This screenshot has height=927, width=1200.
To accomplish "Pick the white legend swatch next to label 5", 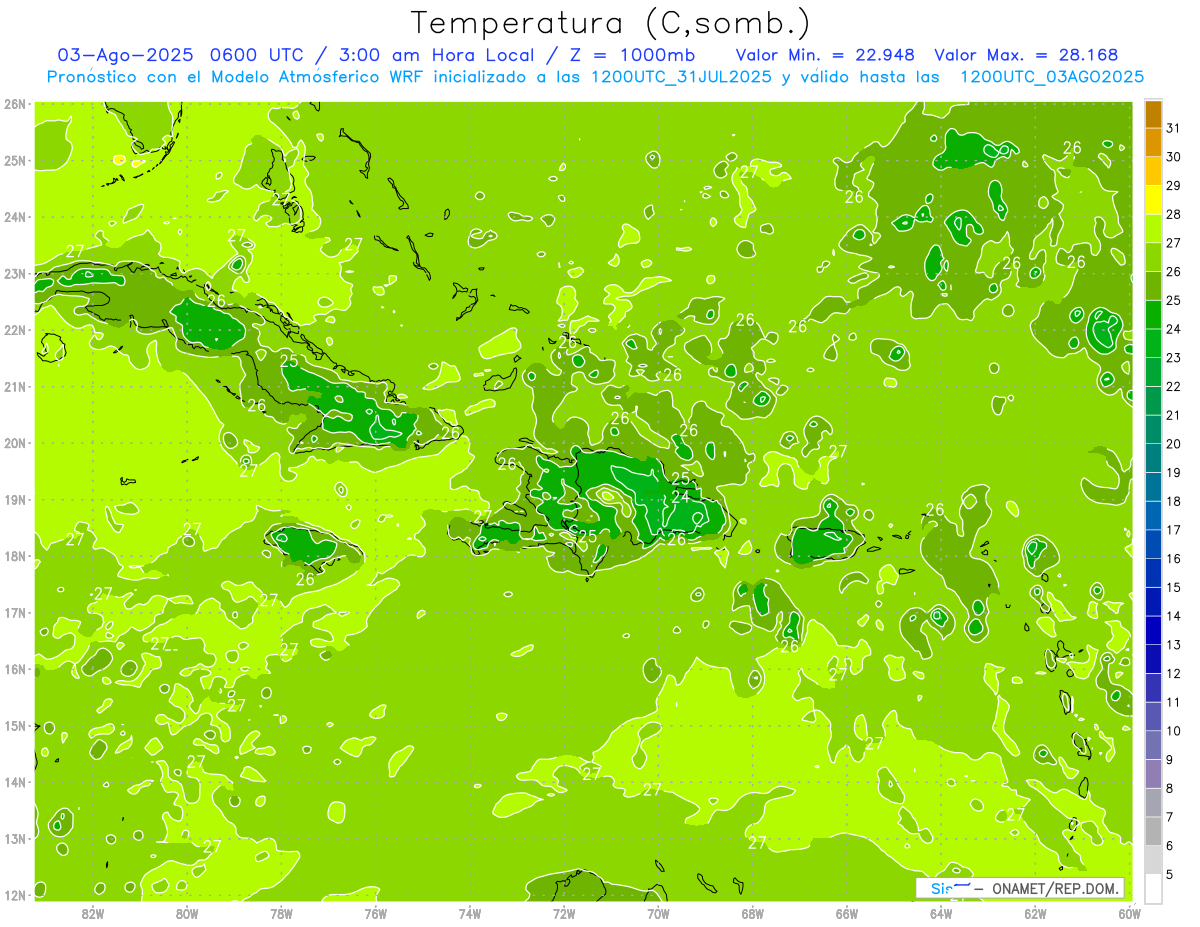I will 1153,888.
